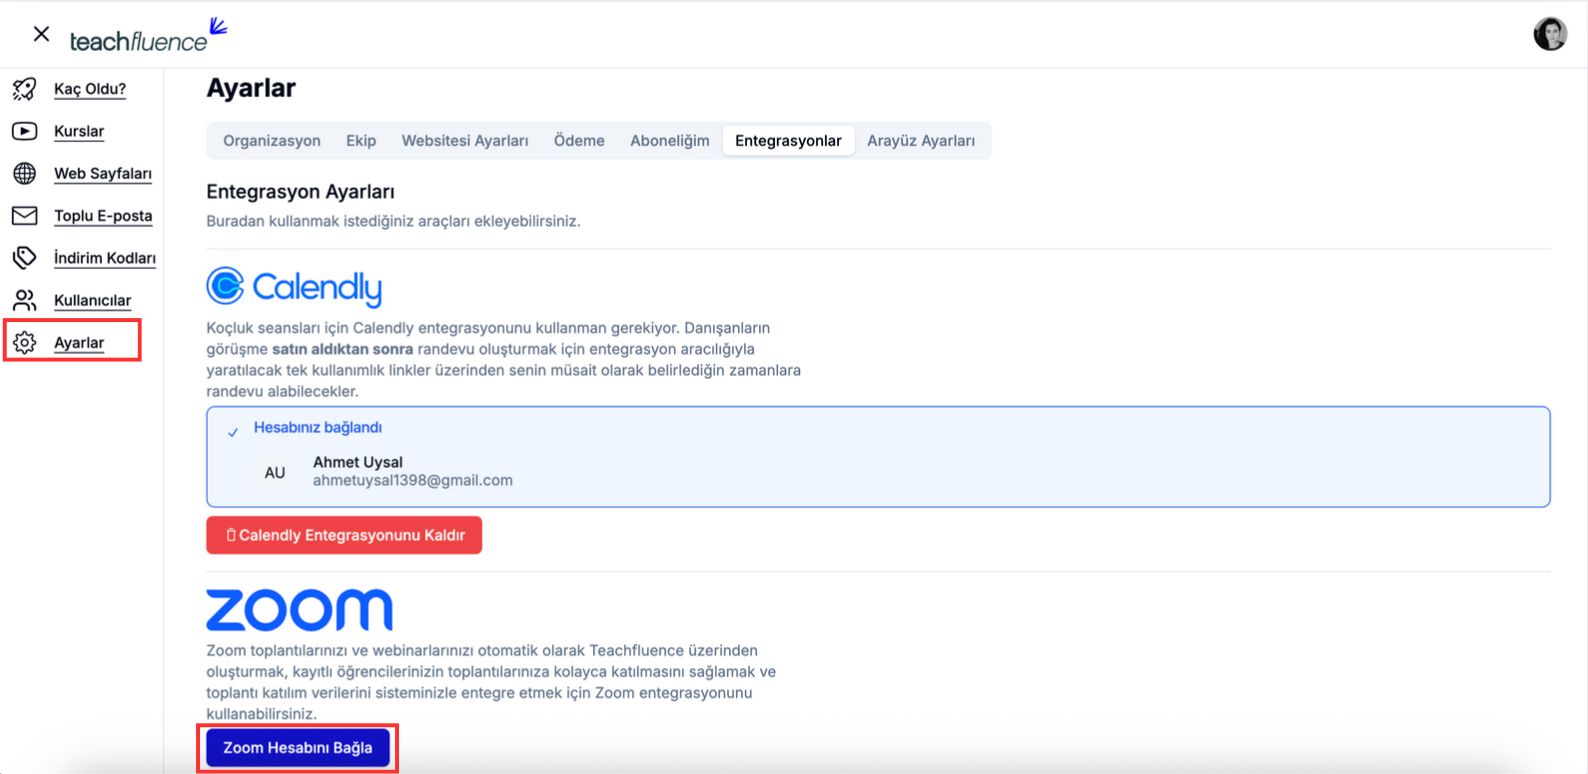Close the sidebar with the X icon
The height and width of the screenshot is (774, 1588).
(41, 34)
